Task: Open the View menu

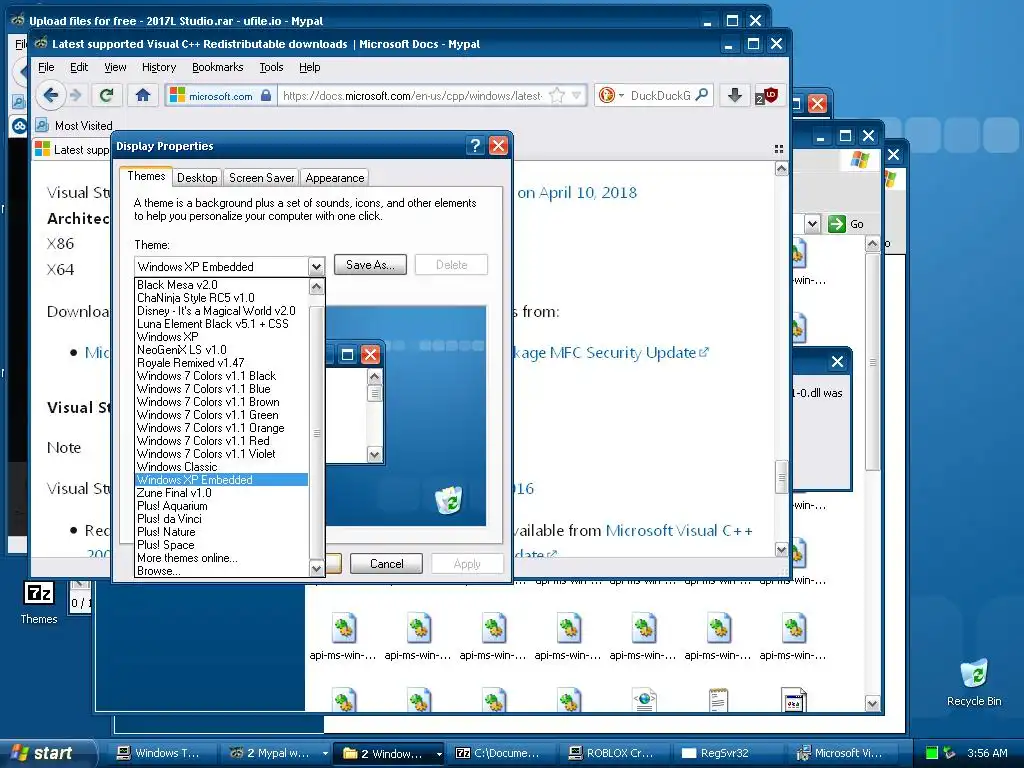Action: [115, 67]
